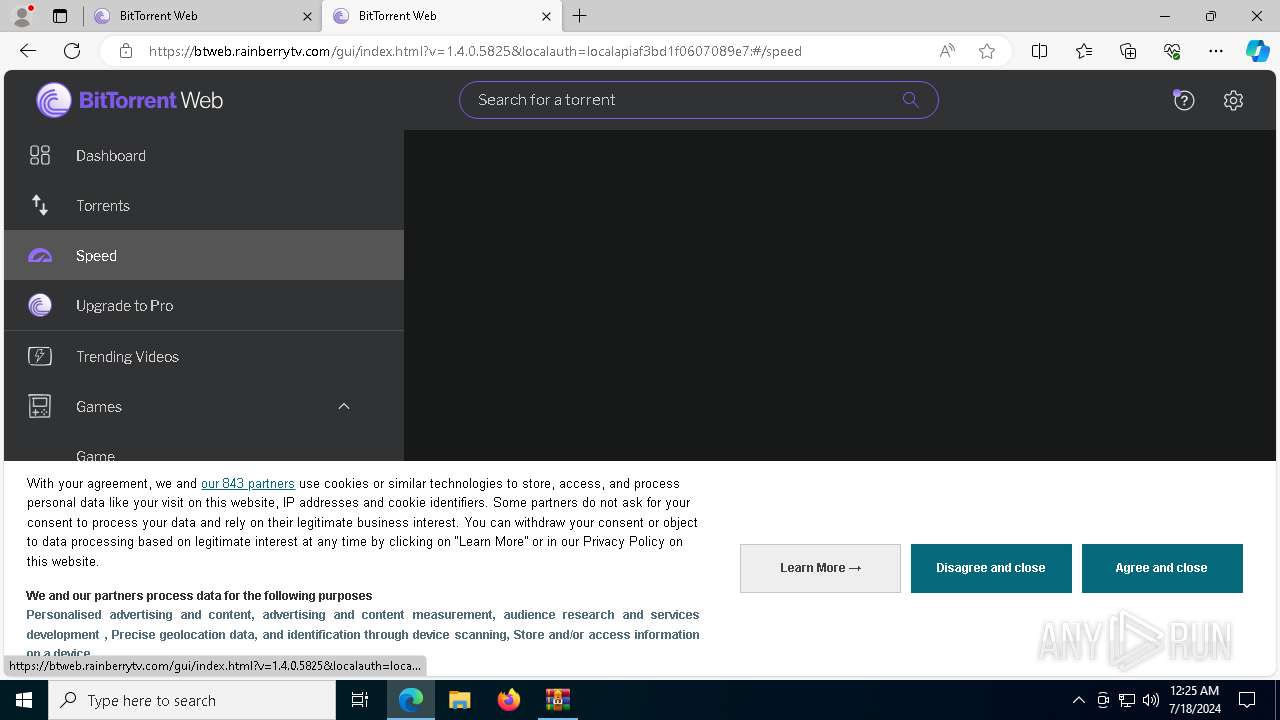This screenshot has width=1280, height=720.
Task: Select the Speed sidebar item
Action: [x=204, y=255]
